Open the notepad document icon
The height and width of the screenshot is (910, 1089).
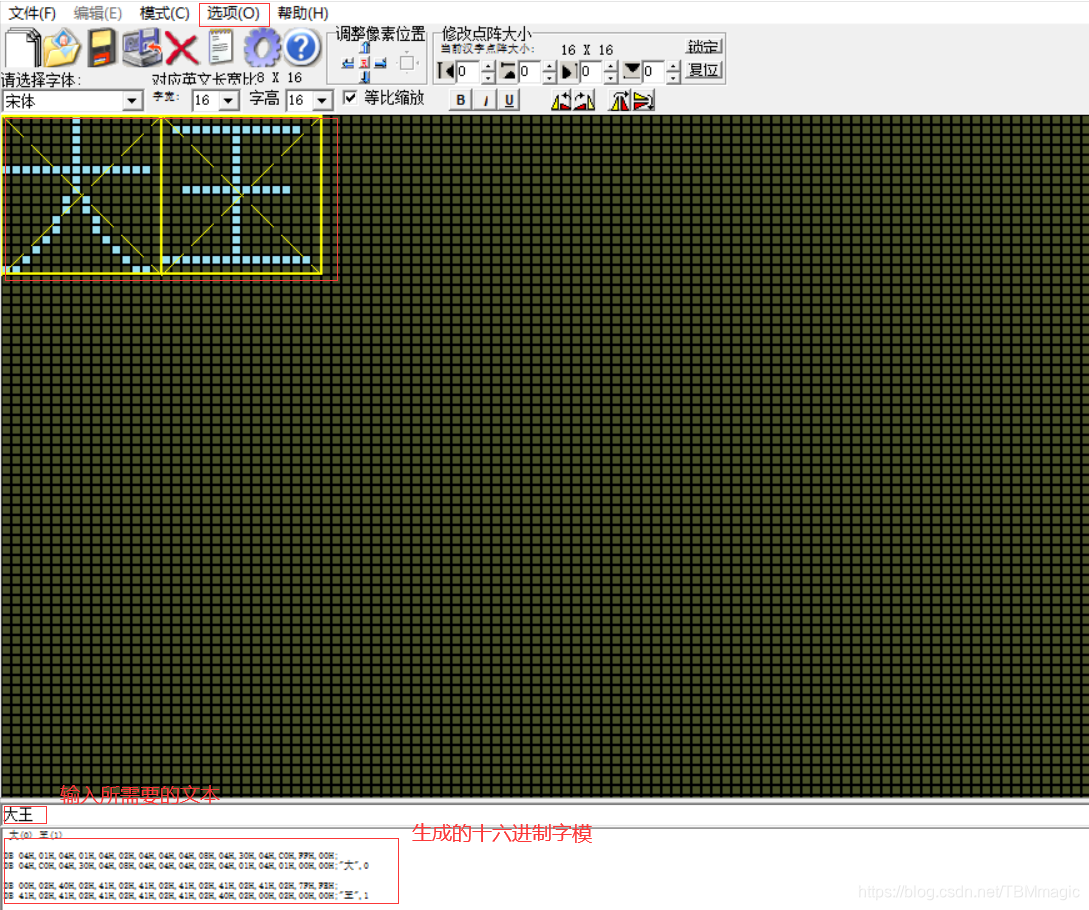point(221,48)
